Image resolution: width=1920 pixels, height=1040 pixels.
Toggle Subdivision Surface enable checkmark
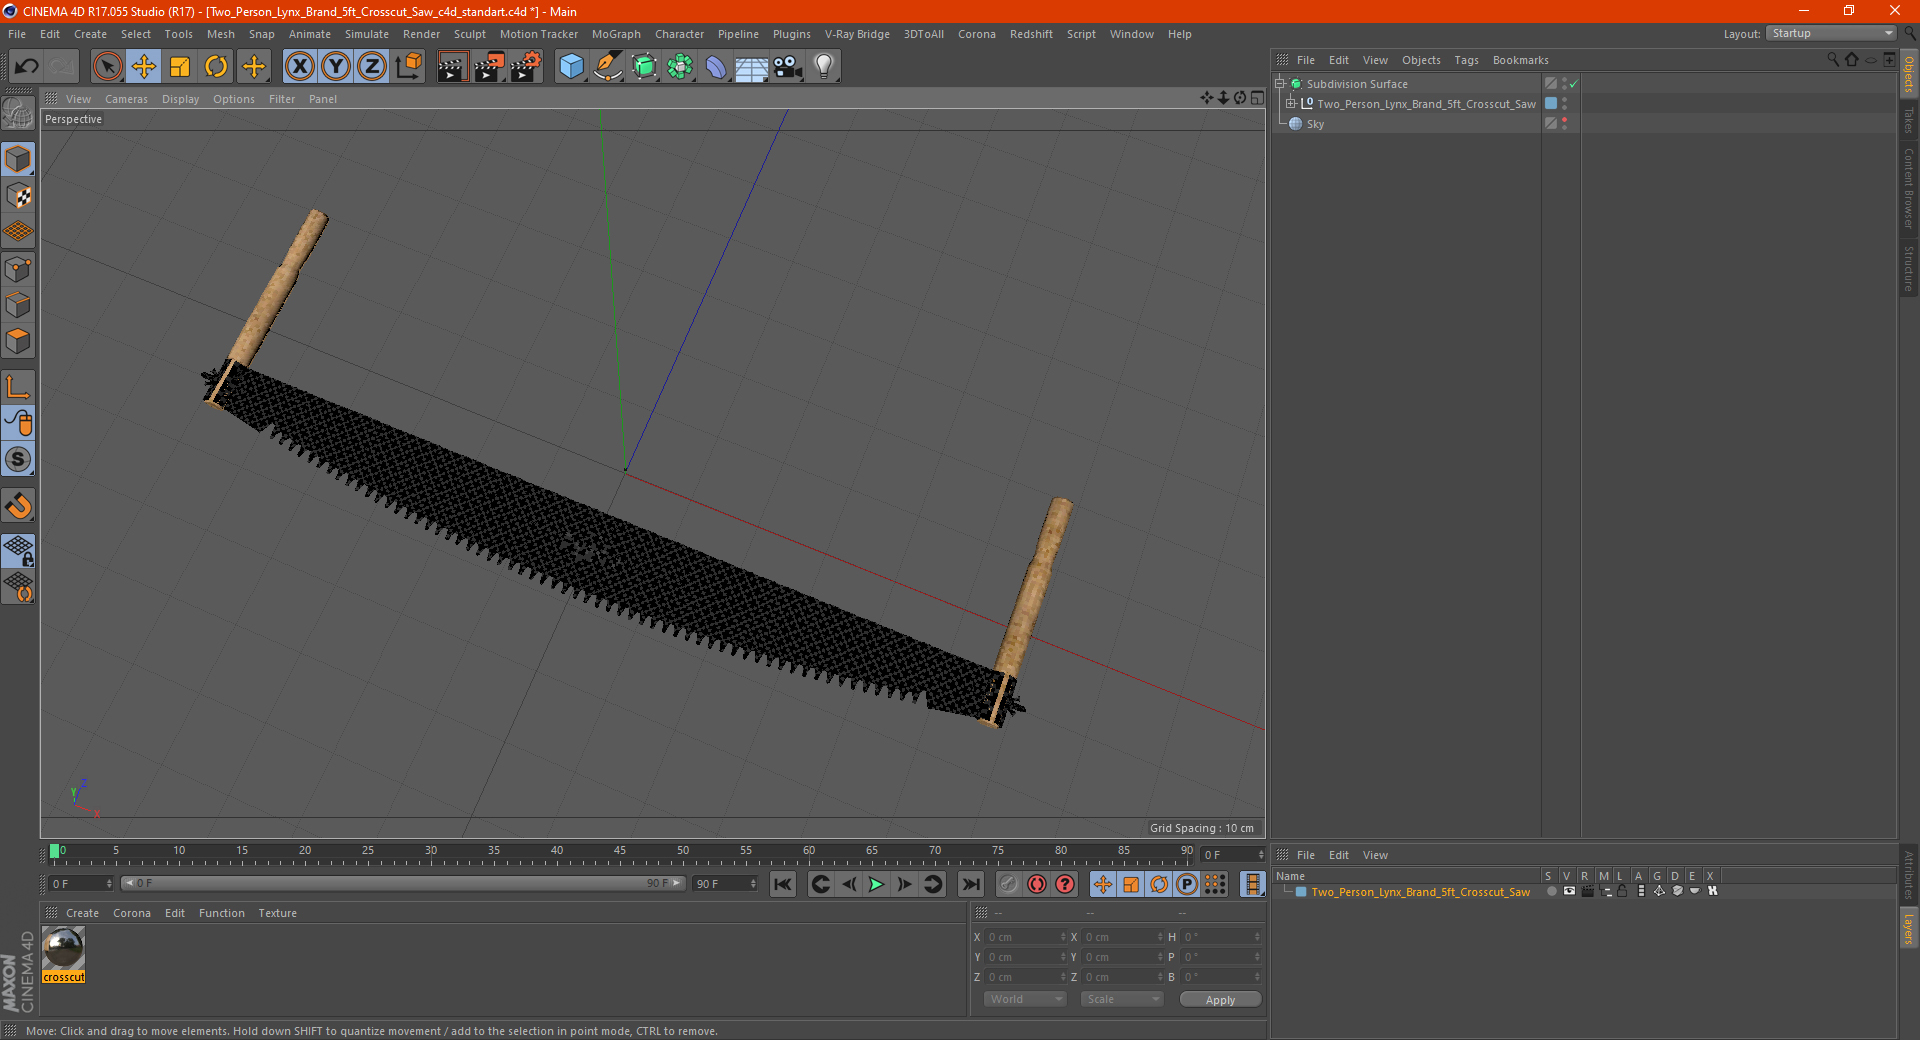point(1573,84)
